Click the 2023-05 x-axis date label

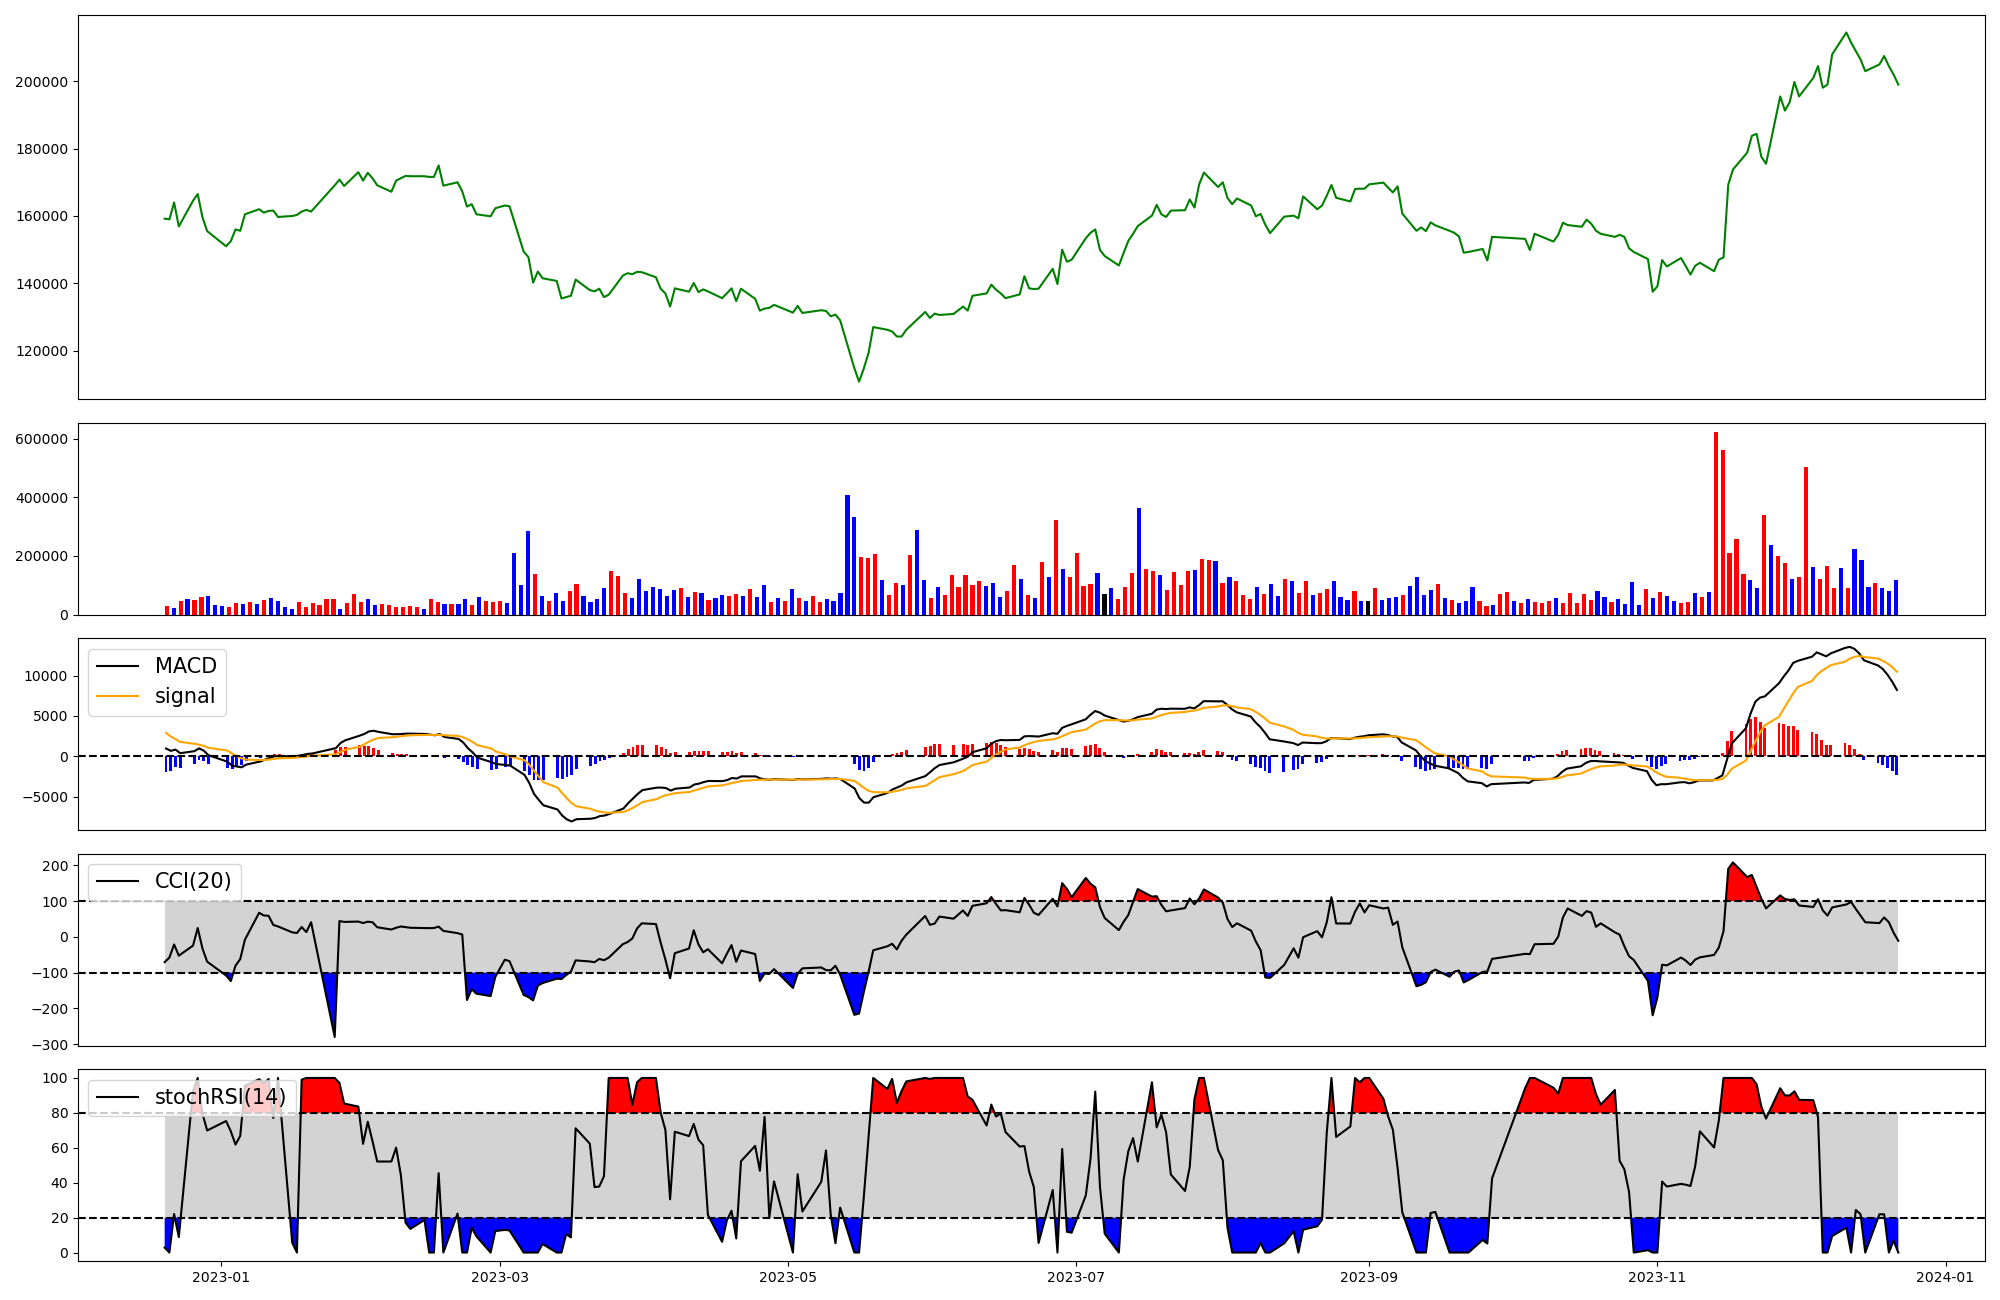[x=788, y=1277]
